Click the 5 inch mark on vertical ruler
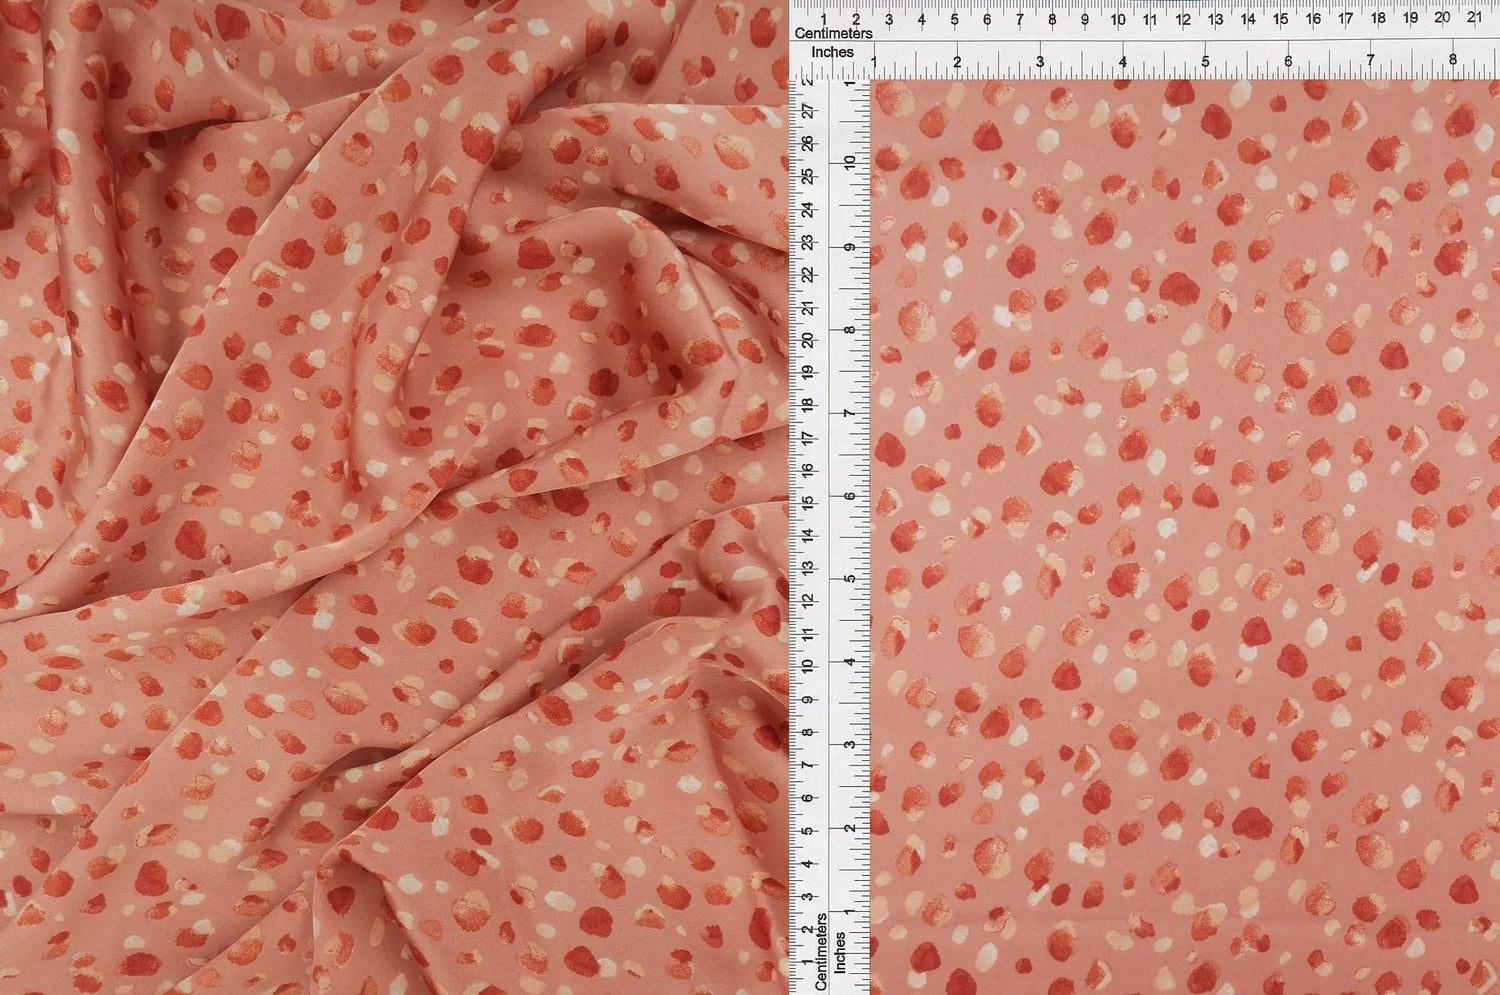Screen dimensions: 1500x995 [849, 579]
